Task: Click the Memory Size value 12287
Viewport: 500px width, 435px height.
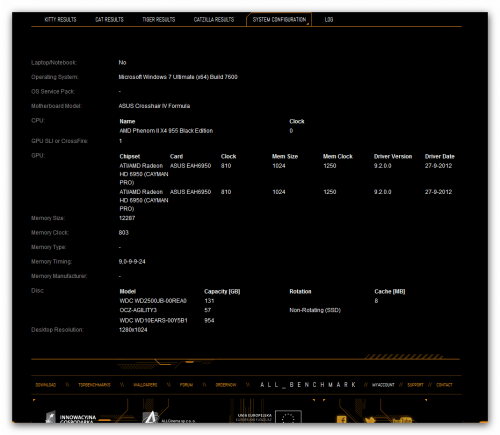Action: click(x=127, y=218)
